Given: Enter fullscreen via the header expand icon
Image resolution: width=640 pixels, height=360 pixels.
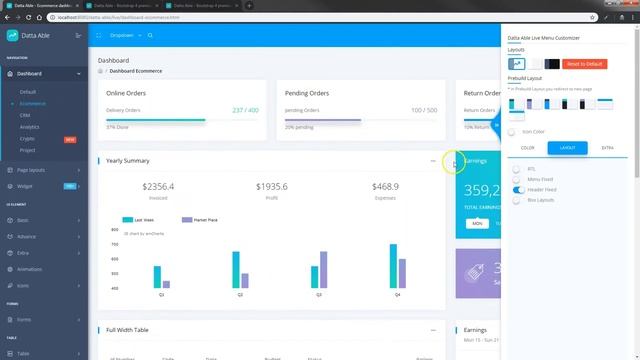Looking at the screenshot, I should coord(98,36).
